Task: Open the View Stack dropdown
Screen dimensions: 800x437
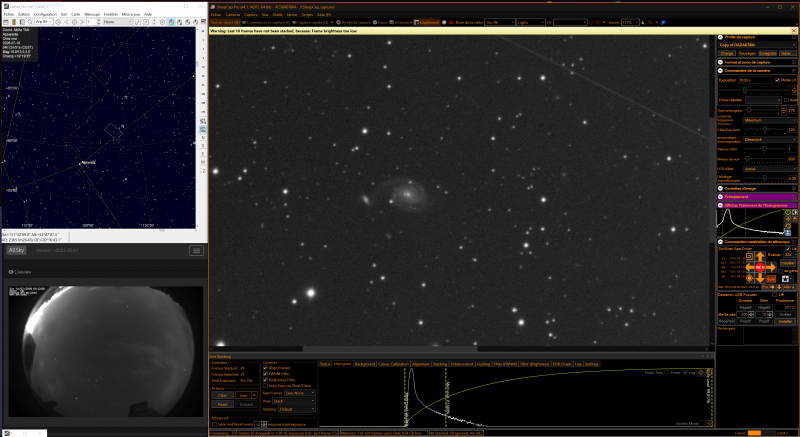Action: [294, 401]
